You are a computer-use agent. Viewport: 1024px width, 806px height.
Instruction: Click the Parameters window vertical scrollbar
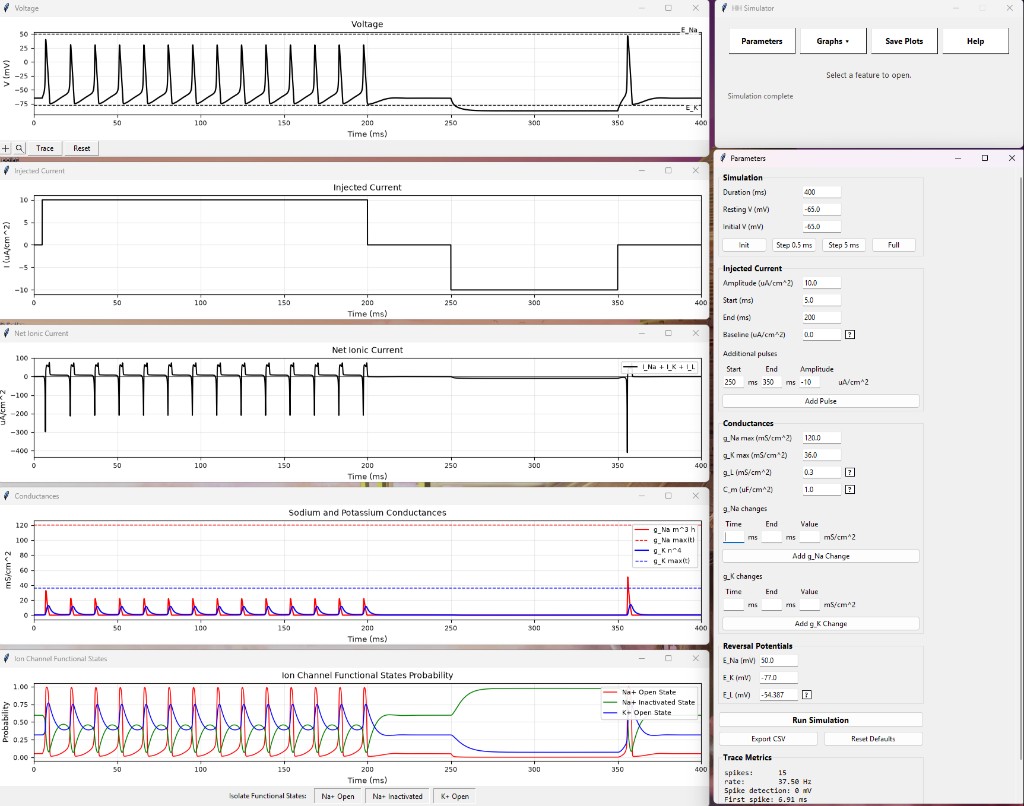[1019, 467]
